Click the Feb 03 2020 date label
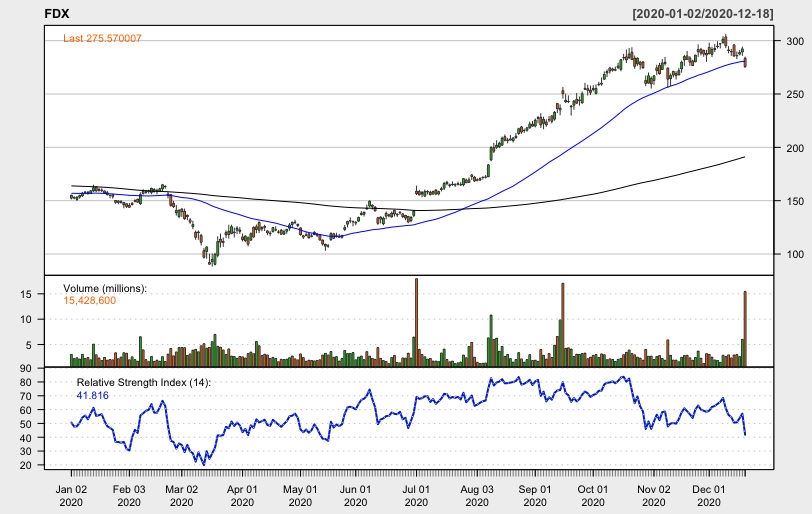Screen dimensions: 812x514 pos(129,495)
